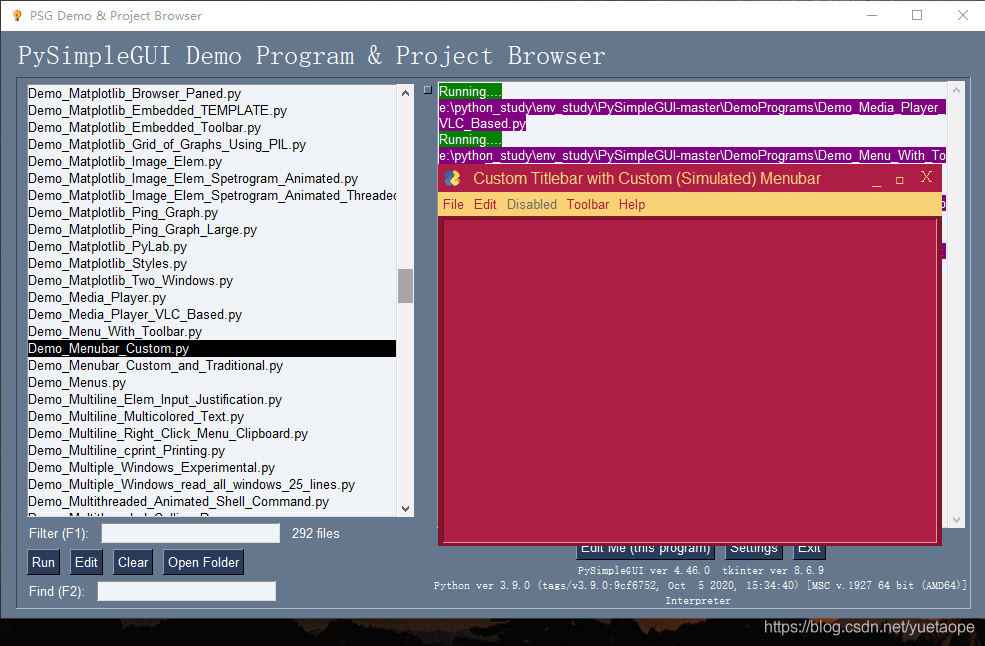The width and height of the screenshot is (985, 646).
Task: Select Demo_Matplotlib_Grid_of_Graphs_Using_PIL.py
Action: [x=212, y=145]
